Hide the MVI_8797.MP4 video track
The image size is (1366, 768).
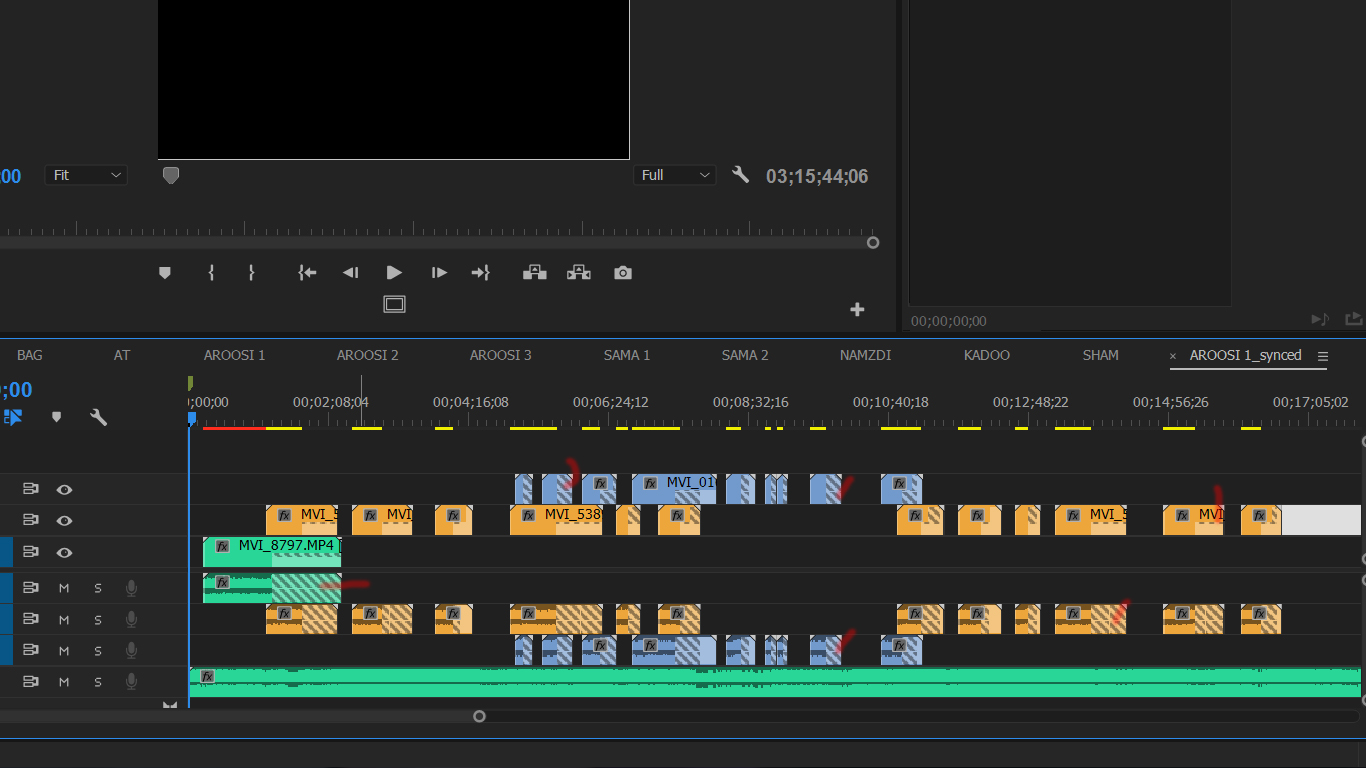(64, 551)
